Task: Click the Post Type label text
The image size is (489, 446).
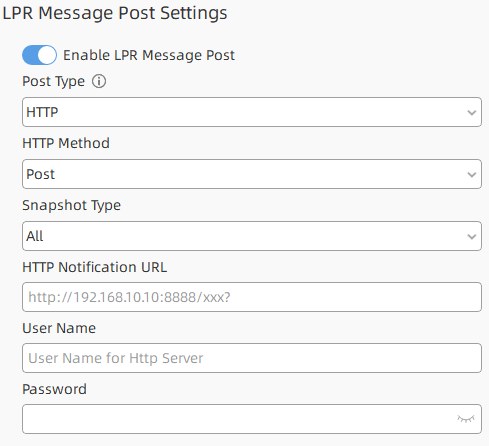Action: (53, 82)
